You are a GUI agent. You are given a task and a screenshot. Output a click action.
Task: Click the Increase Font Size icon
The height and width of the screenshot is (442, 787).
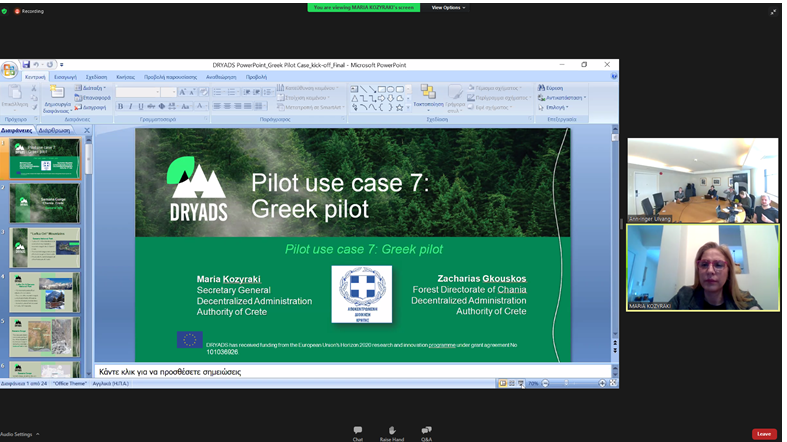coord(183,92)
